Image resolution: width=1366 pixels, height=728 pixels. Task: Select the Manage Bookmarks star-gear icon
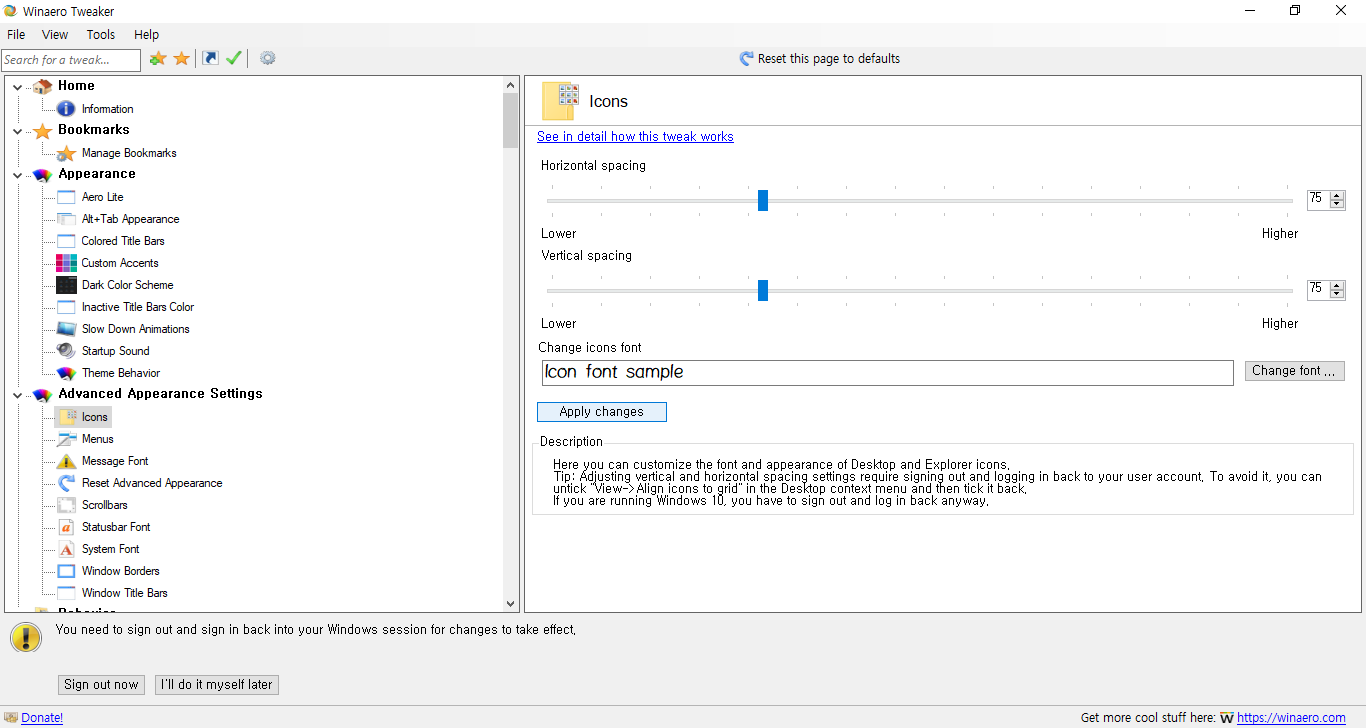tap(66, 153)
